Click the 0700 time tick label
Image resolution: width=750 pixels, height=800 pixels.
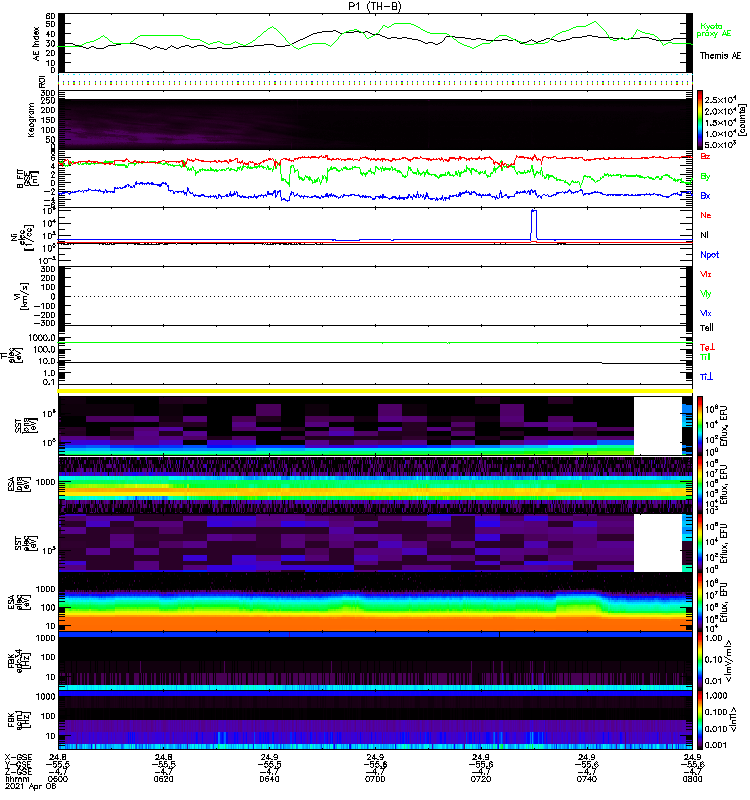[x=375, y=779]
